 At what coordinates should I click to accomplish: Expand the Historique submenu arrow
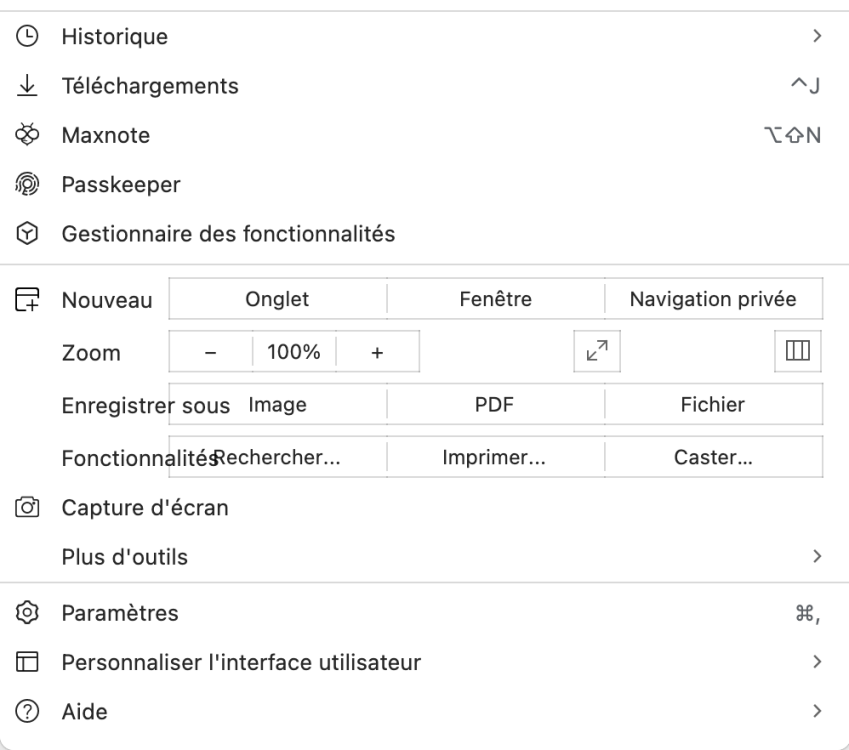(x=817, y=37)
